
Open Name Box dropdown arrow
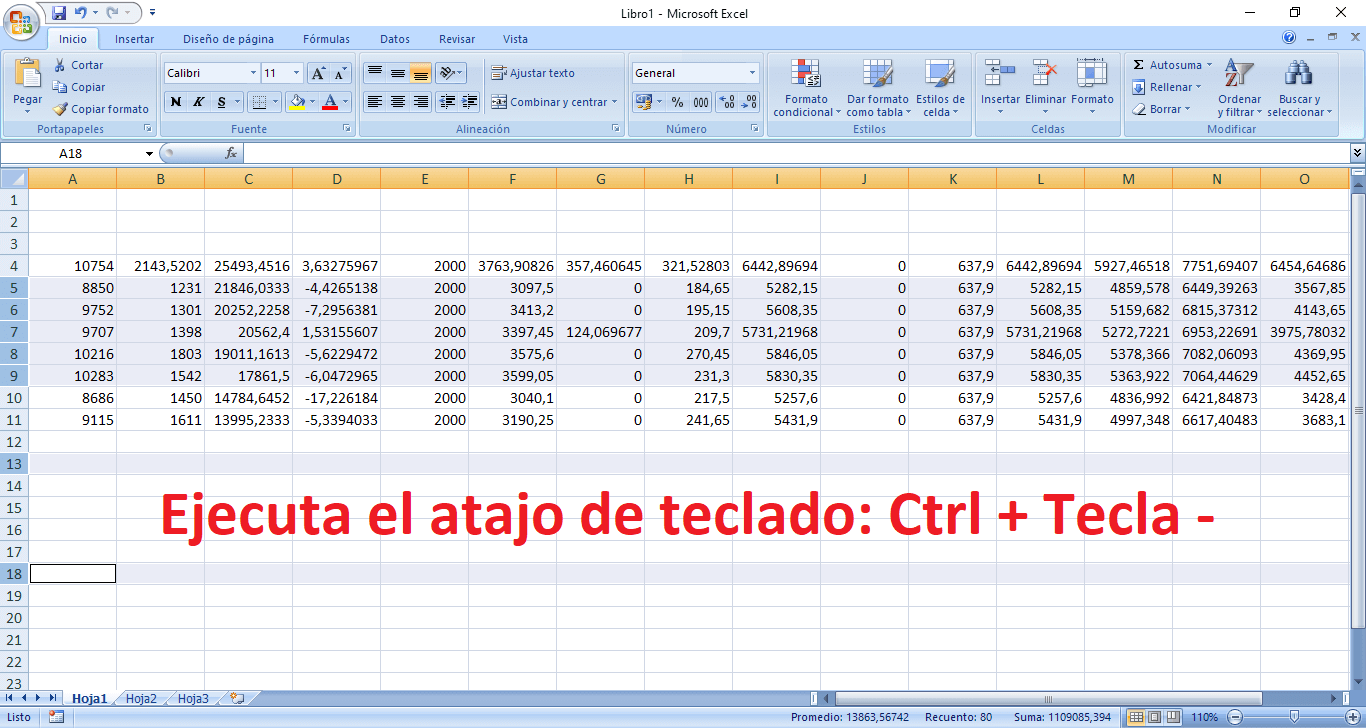pos(150,153)
